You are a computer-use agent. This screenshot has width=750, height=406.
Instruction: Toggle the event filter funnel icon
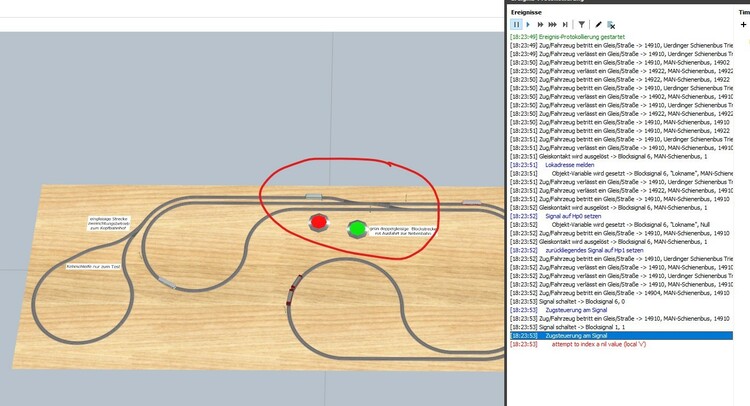[x=581, y=24]
